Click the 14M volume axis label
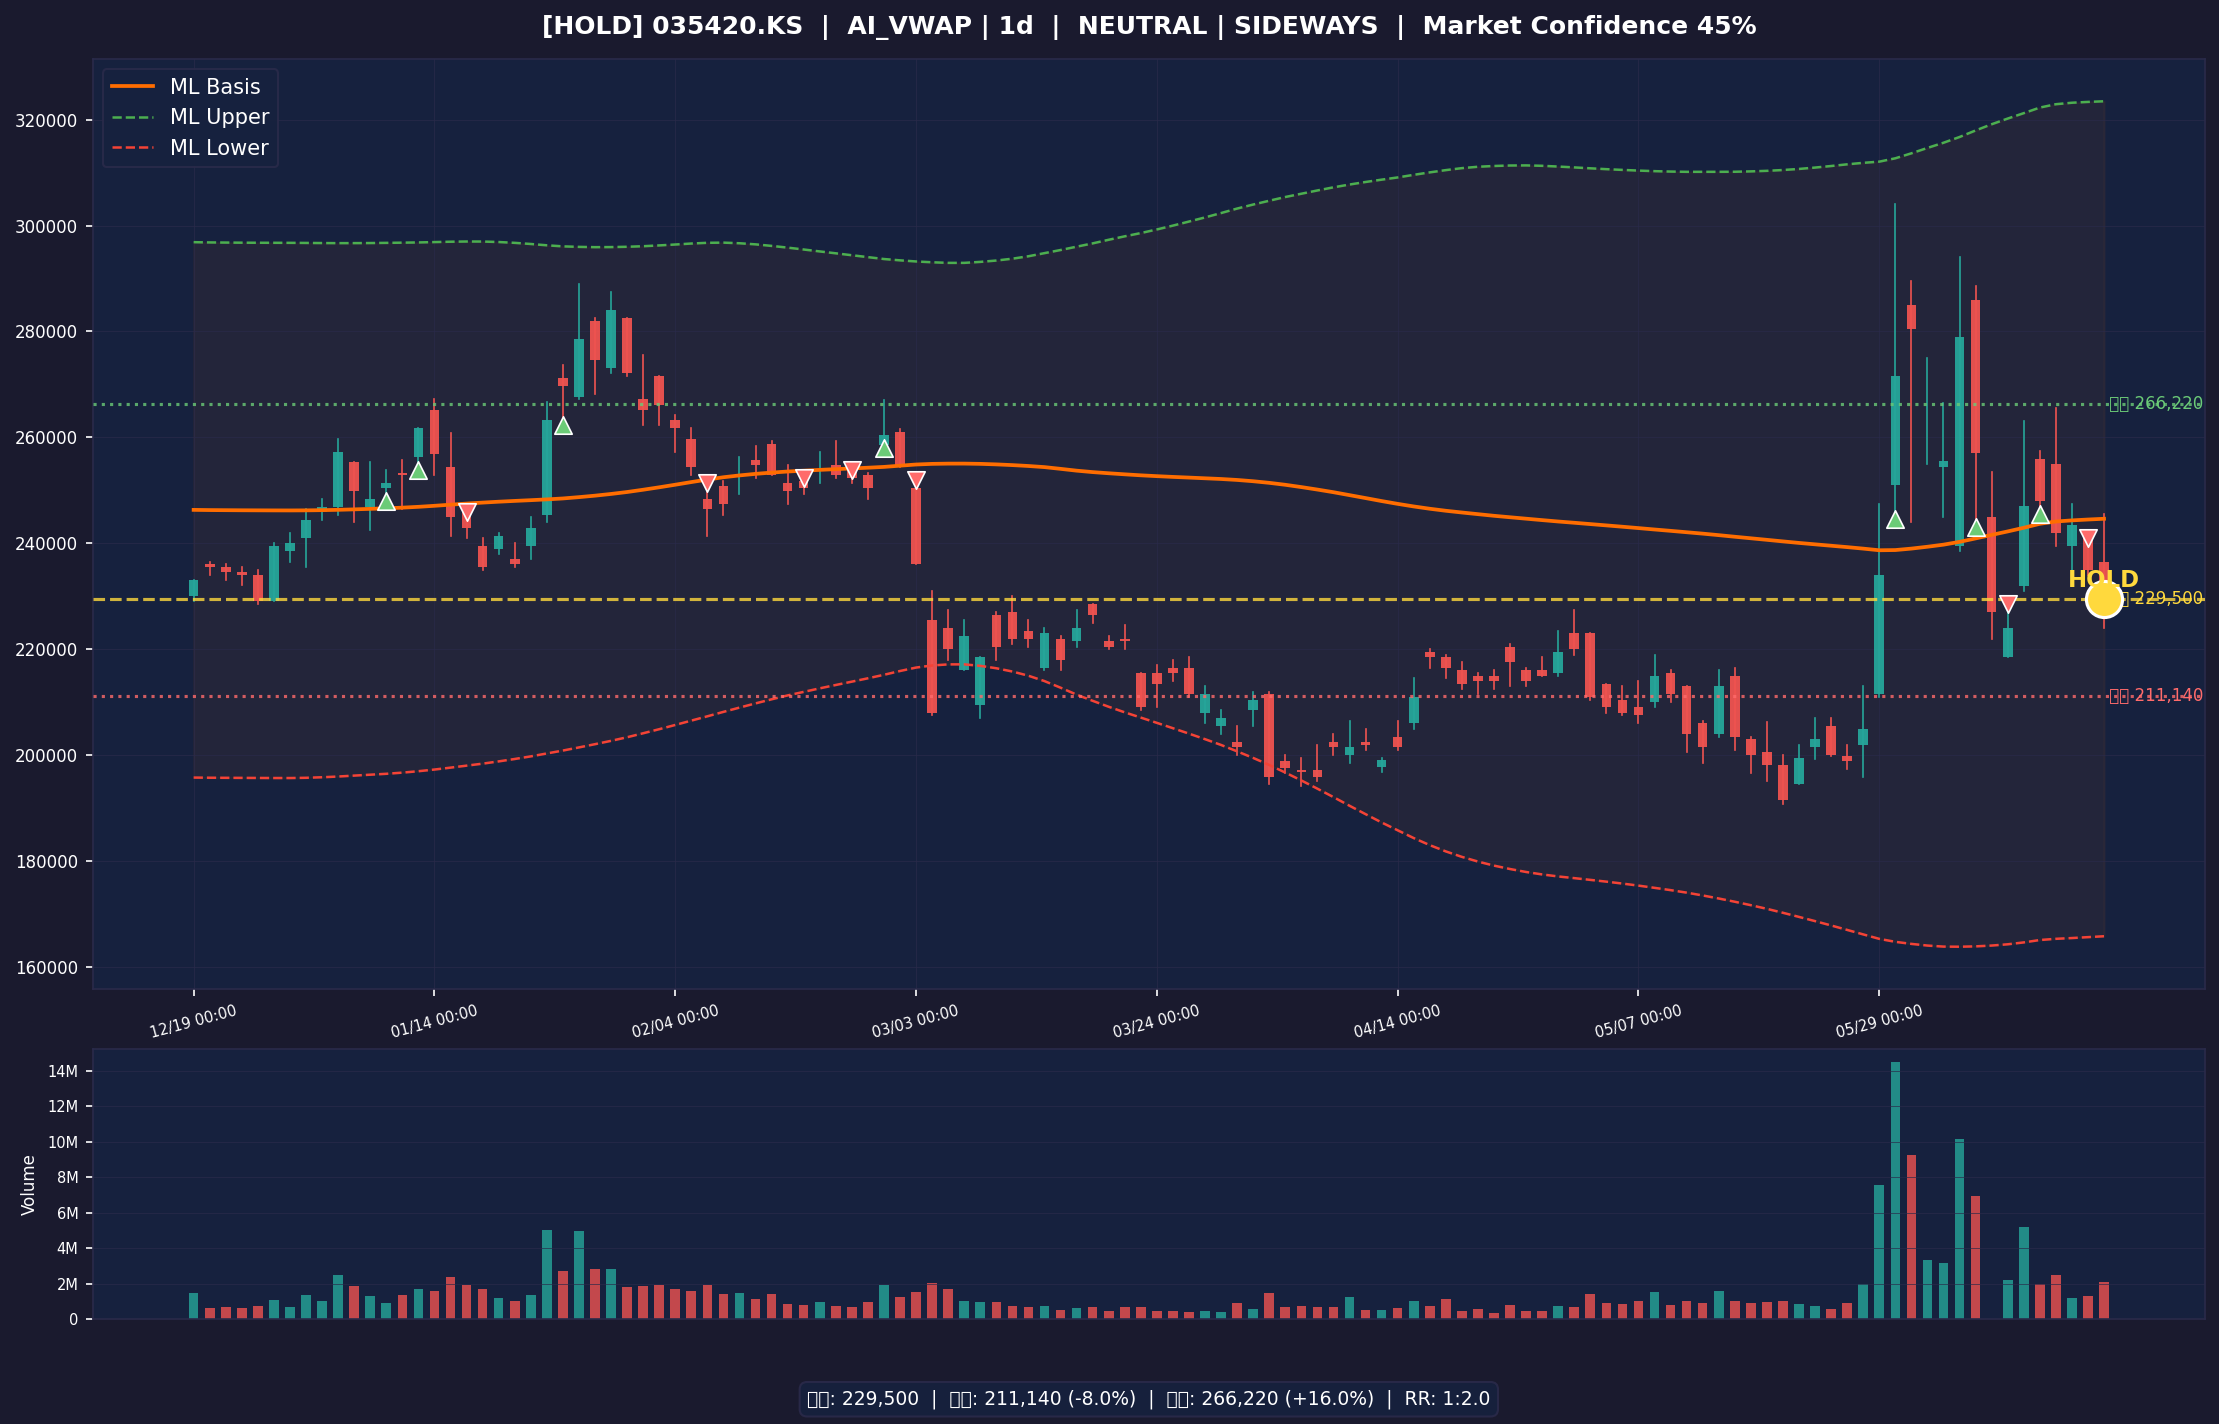2219x1424 pixels. pyautogui.click(x=62, y=1072)
